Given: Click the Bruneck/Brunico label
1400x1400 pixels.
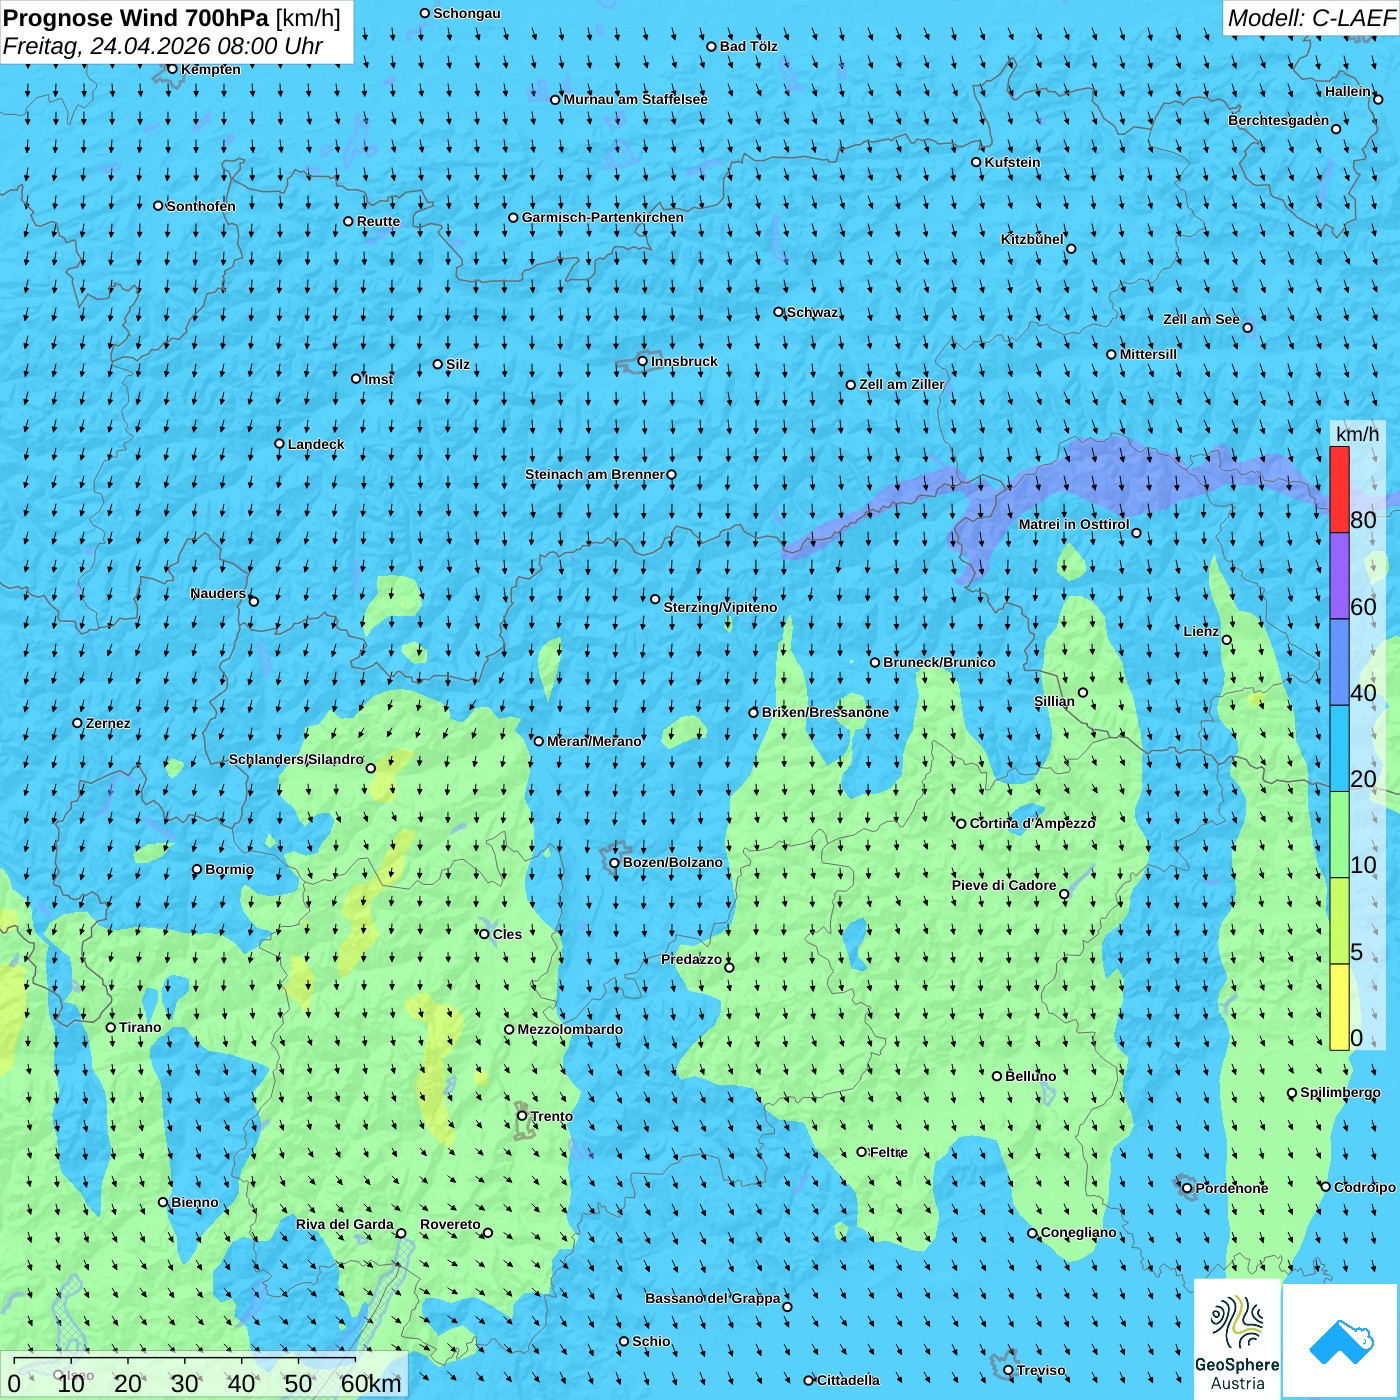Looking at the screenshot, I should [x=939, y=662].
